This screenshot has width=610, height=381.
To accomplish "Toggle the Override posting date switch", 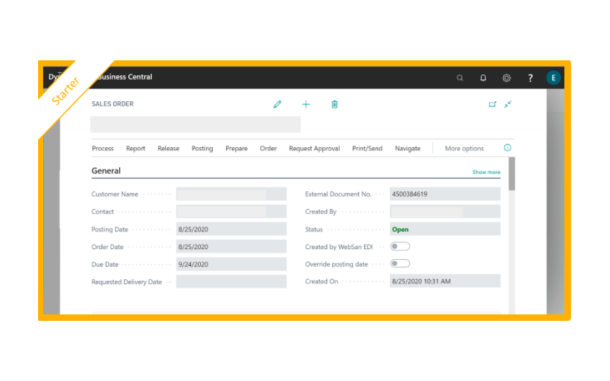I will pos(400,263).
